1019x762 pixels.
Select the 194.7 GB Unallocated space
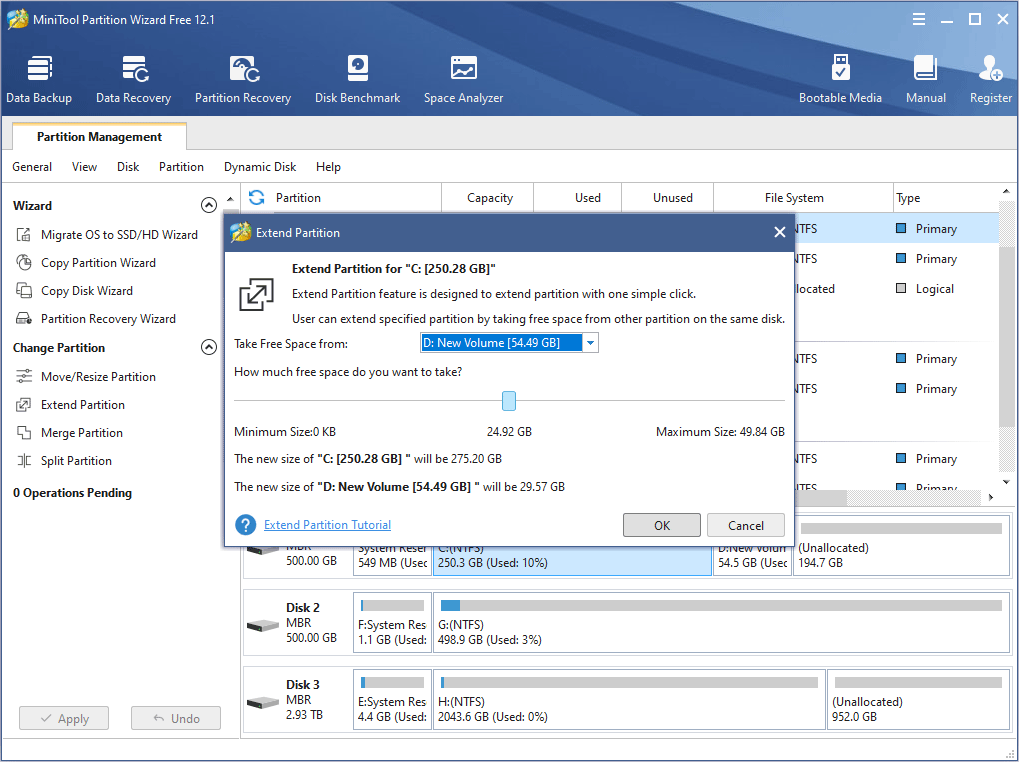tap(901, 548)
